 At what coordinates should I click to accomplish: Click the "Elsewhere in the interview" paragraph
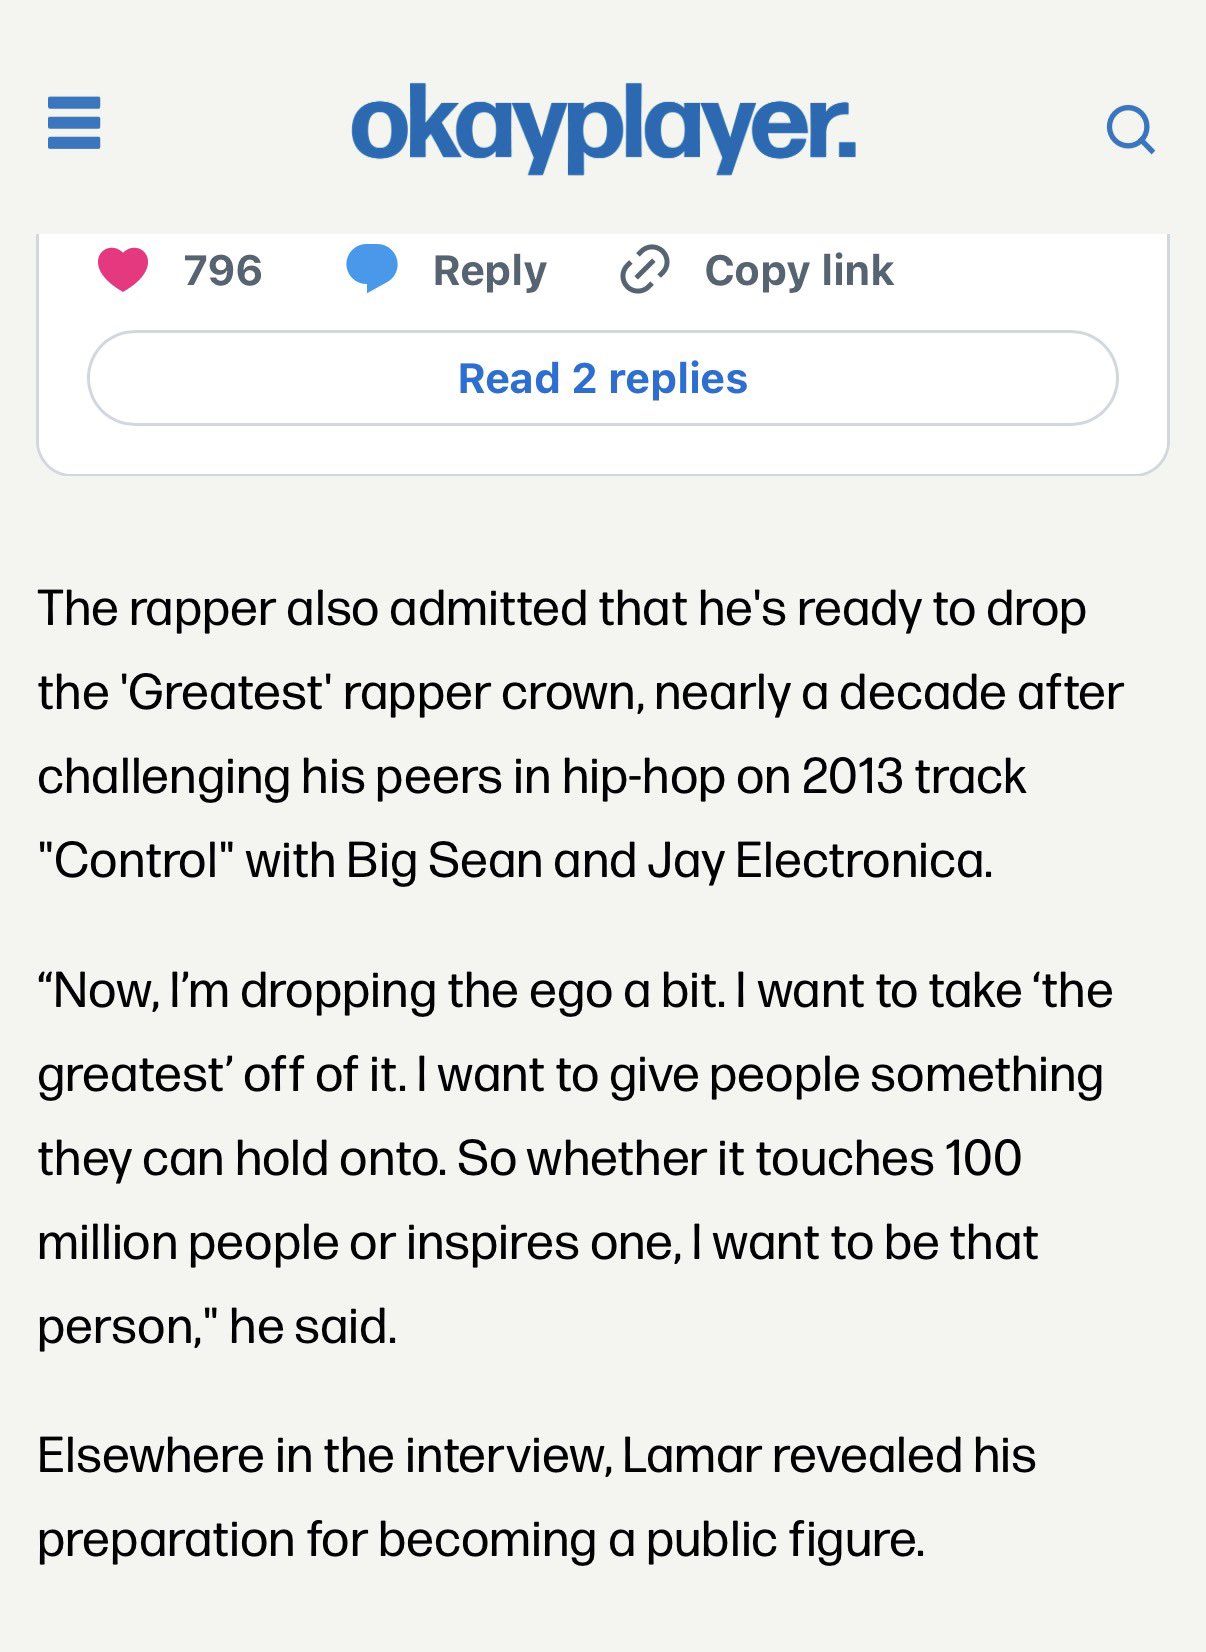[536, 1497]
